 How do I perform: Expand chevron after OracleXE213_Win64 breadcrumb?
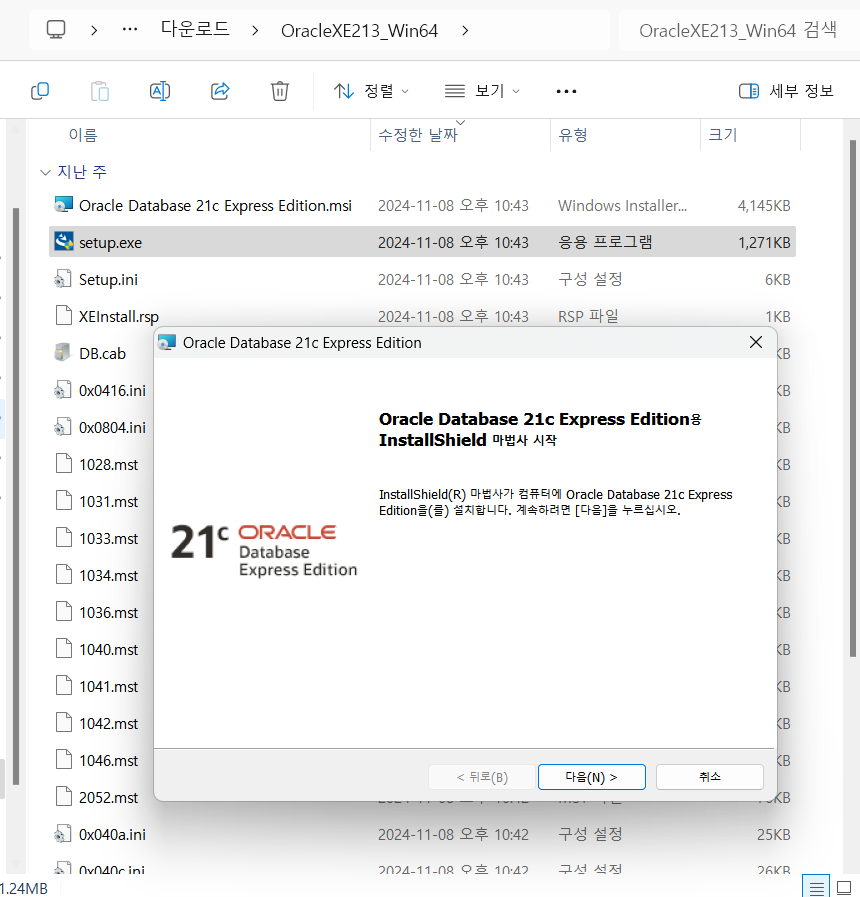(x=465, y=30)
